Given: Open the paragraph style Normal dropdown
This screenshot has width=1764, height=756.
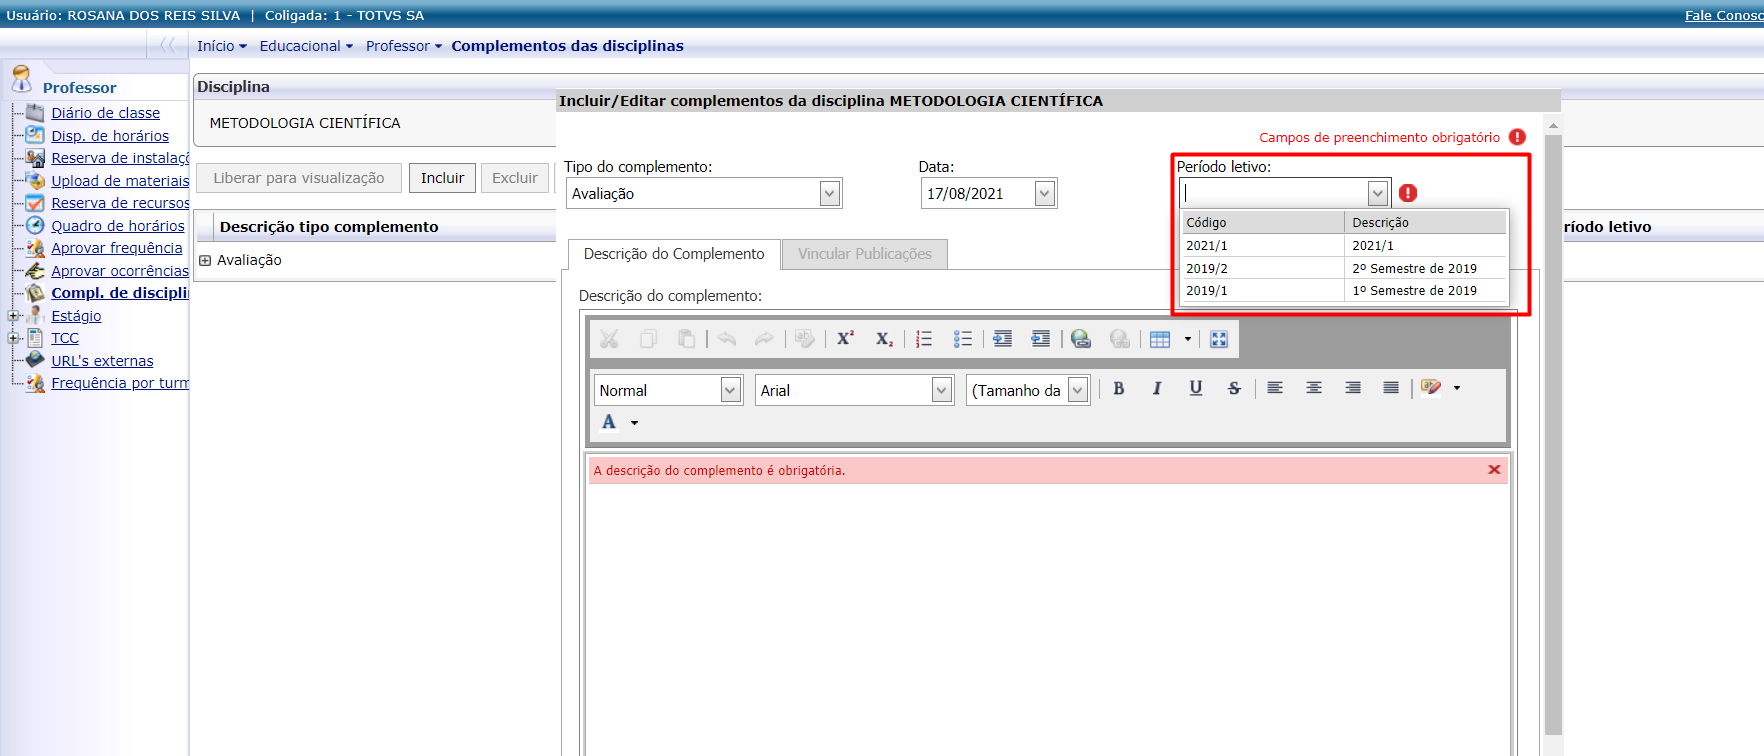Looking at the screenshot, I should tap(731, 390).
